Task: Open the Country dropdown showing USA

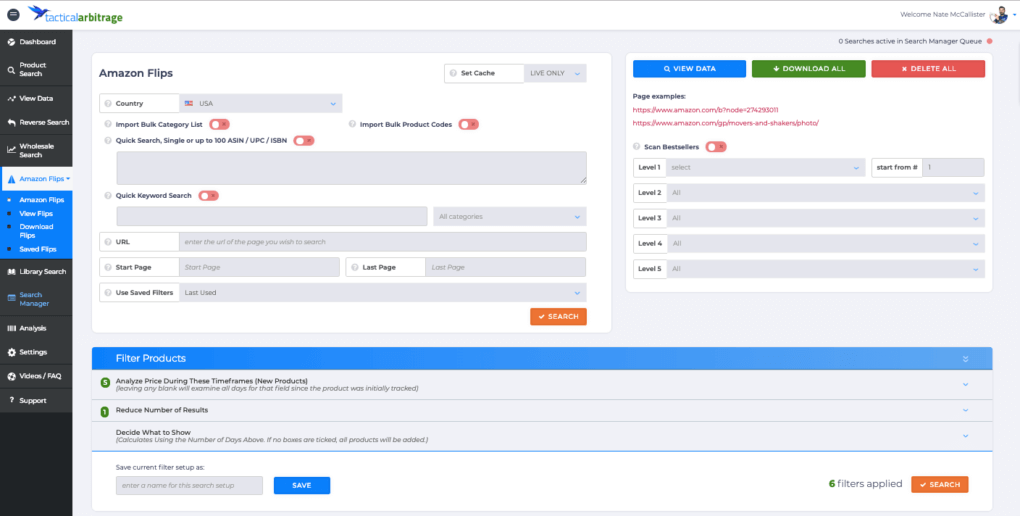Action: [260, 104]
